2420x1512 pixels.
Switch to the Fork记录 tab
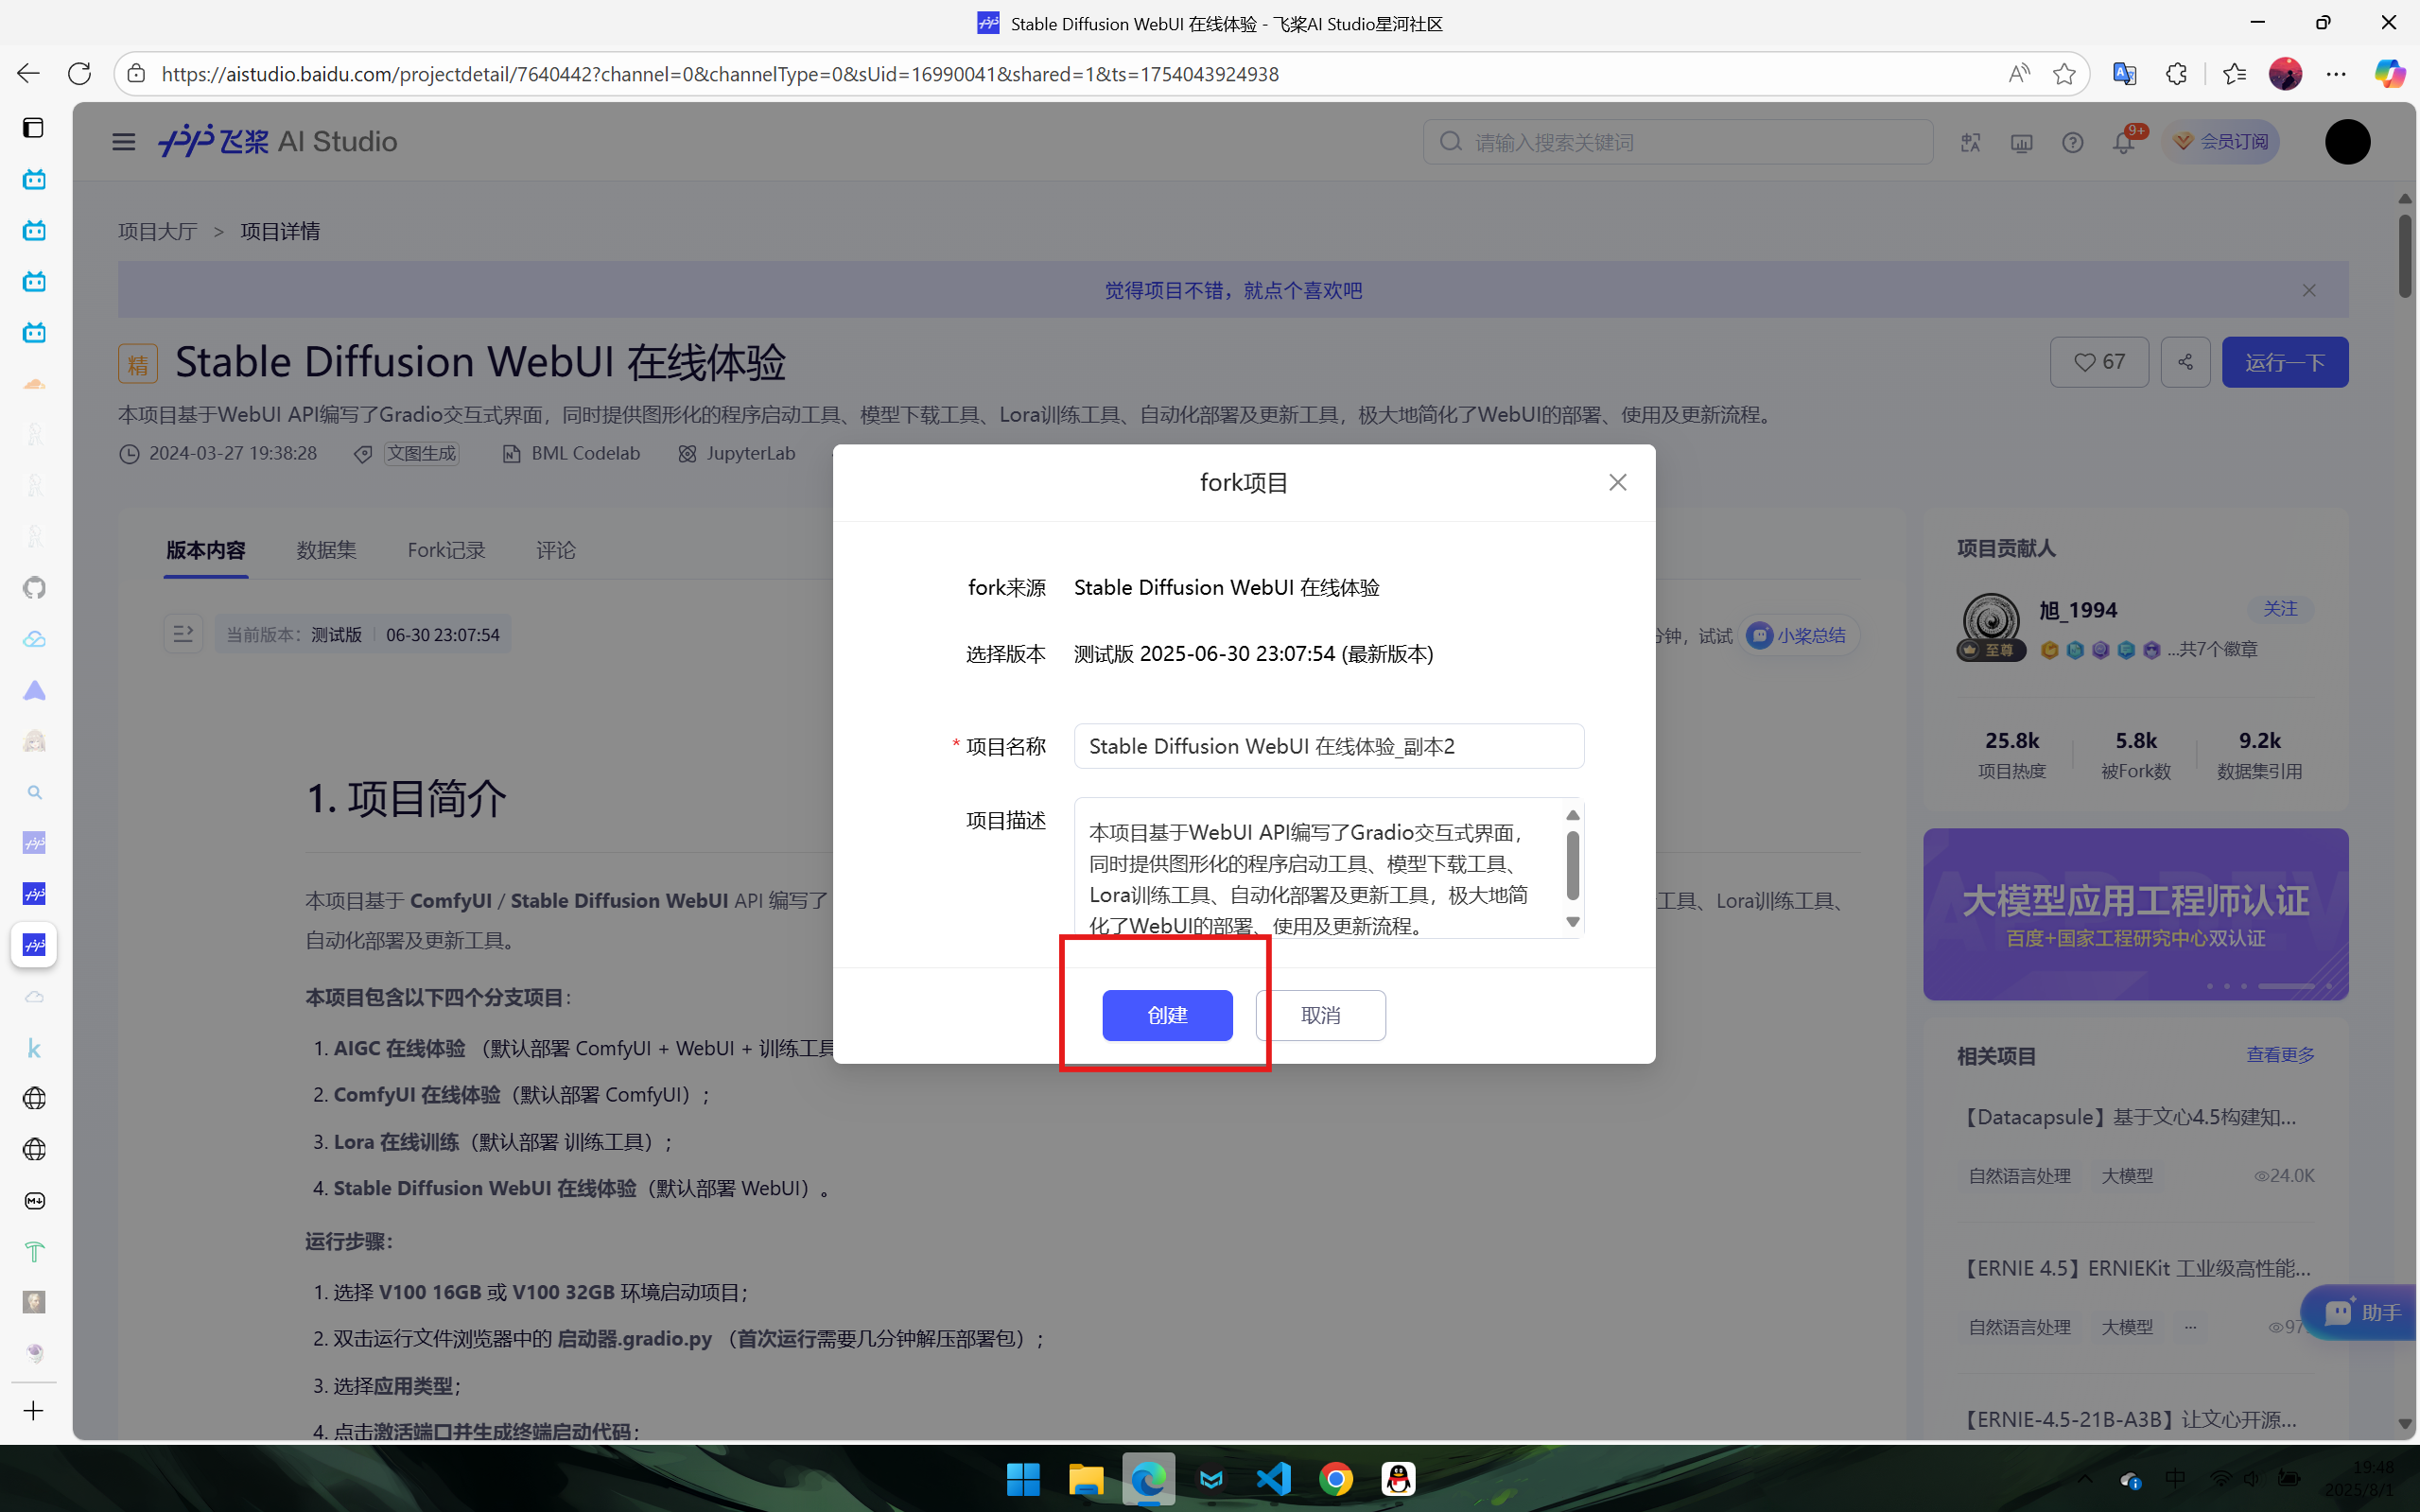coord(446,550)
